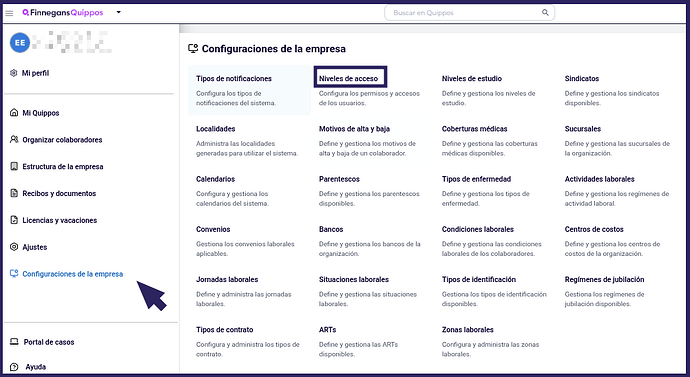Click the Finnegans Quippos logo

point(62,13)
